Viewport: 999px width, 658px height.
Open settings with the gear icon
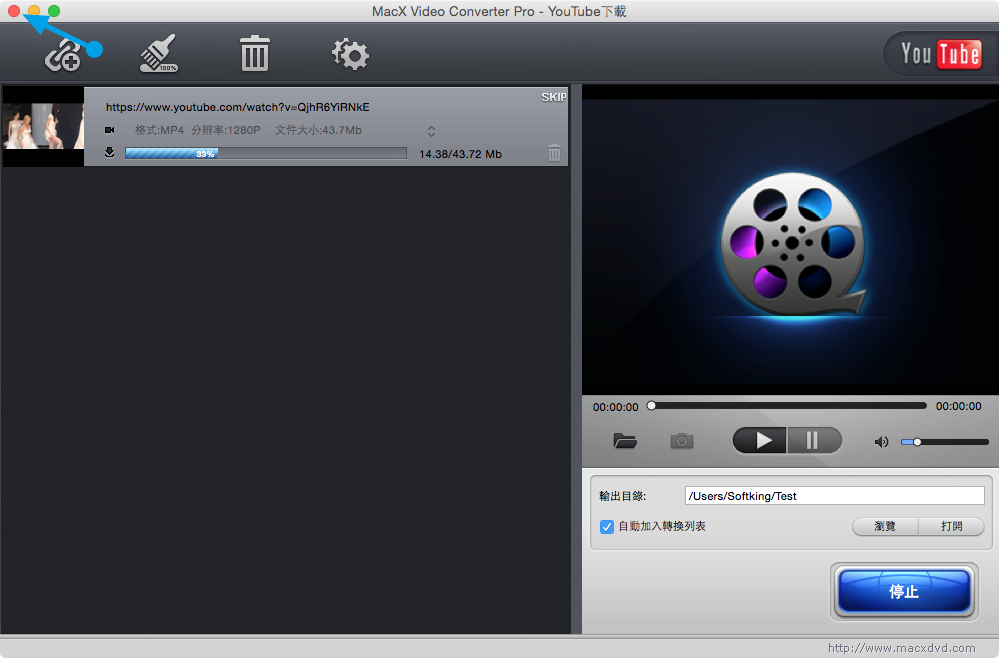click(350, 54)
